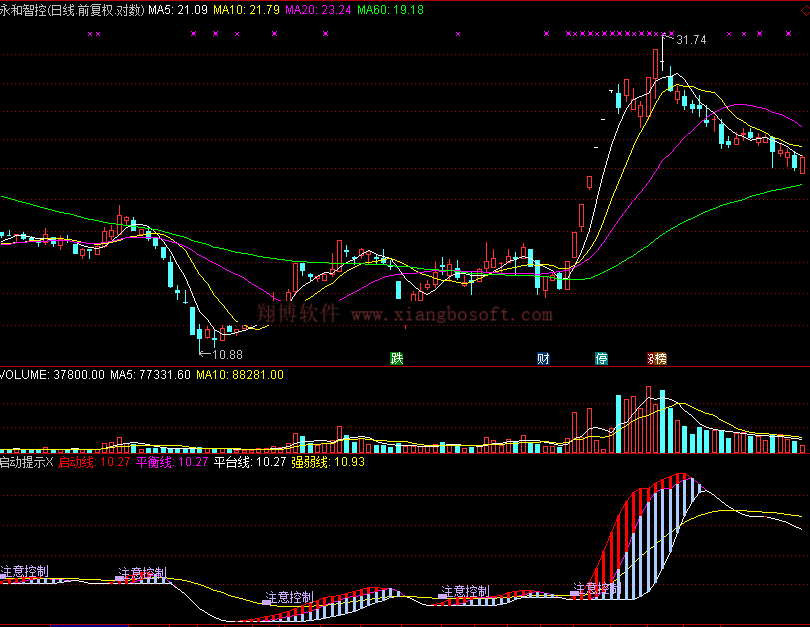Click the magenta 平衡线 value label

point(172,462)
